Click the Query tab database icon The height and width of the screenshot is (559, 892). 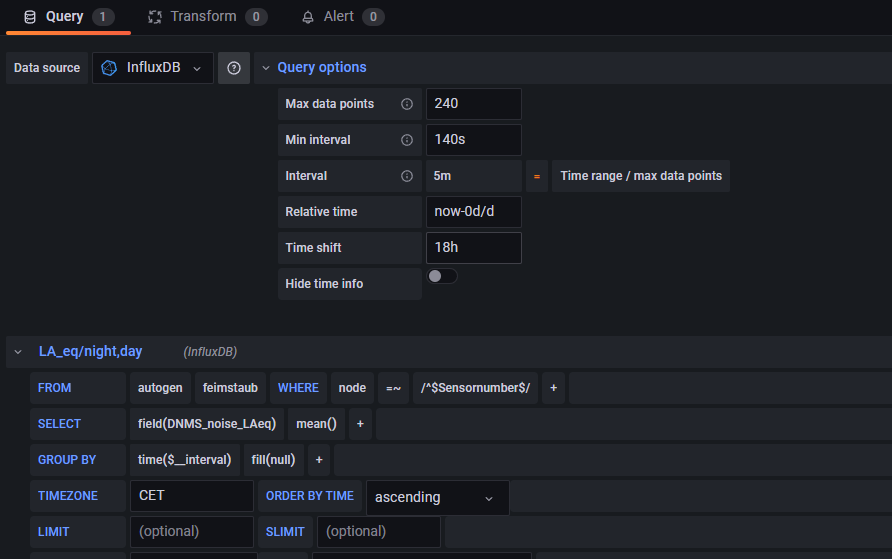pos(30,17)
